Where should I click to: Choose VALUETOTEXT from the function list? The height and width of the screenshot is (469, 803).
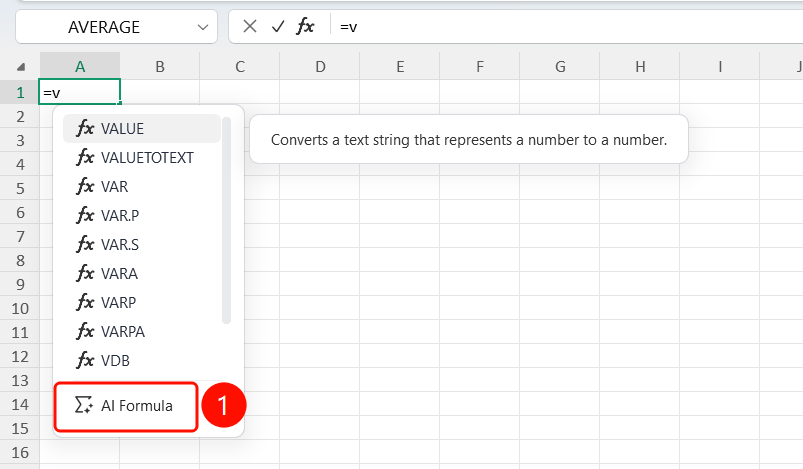click(141, 158)
